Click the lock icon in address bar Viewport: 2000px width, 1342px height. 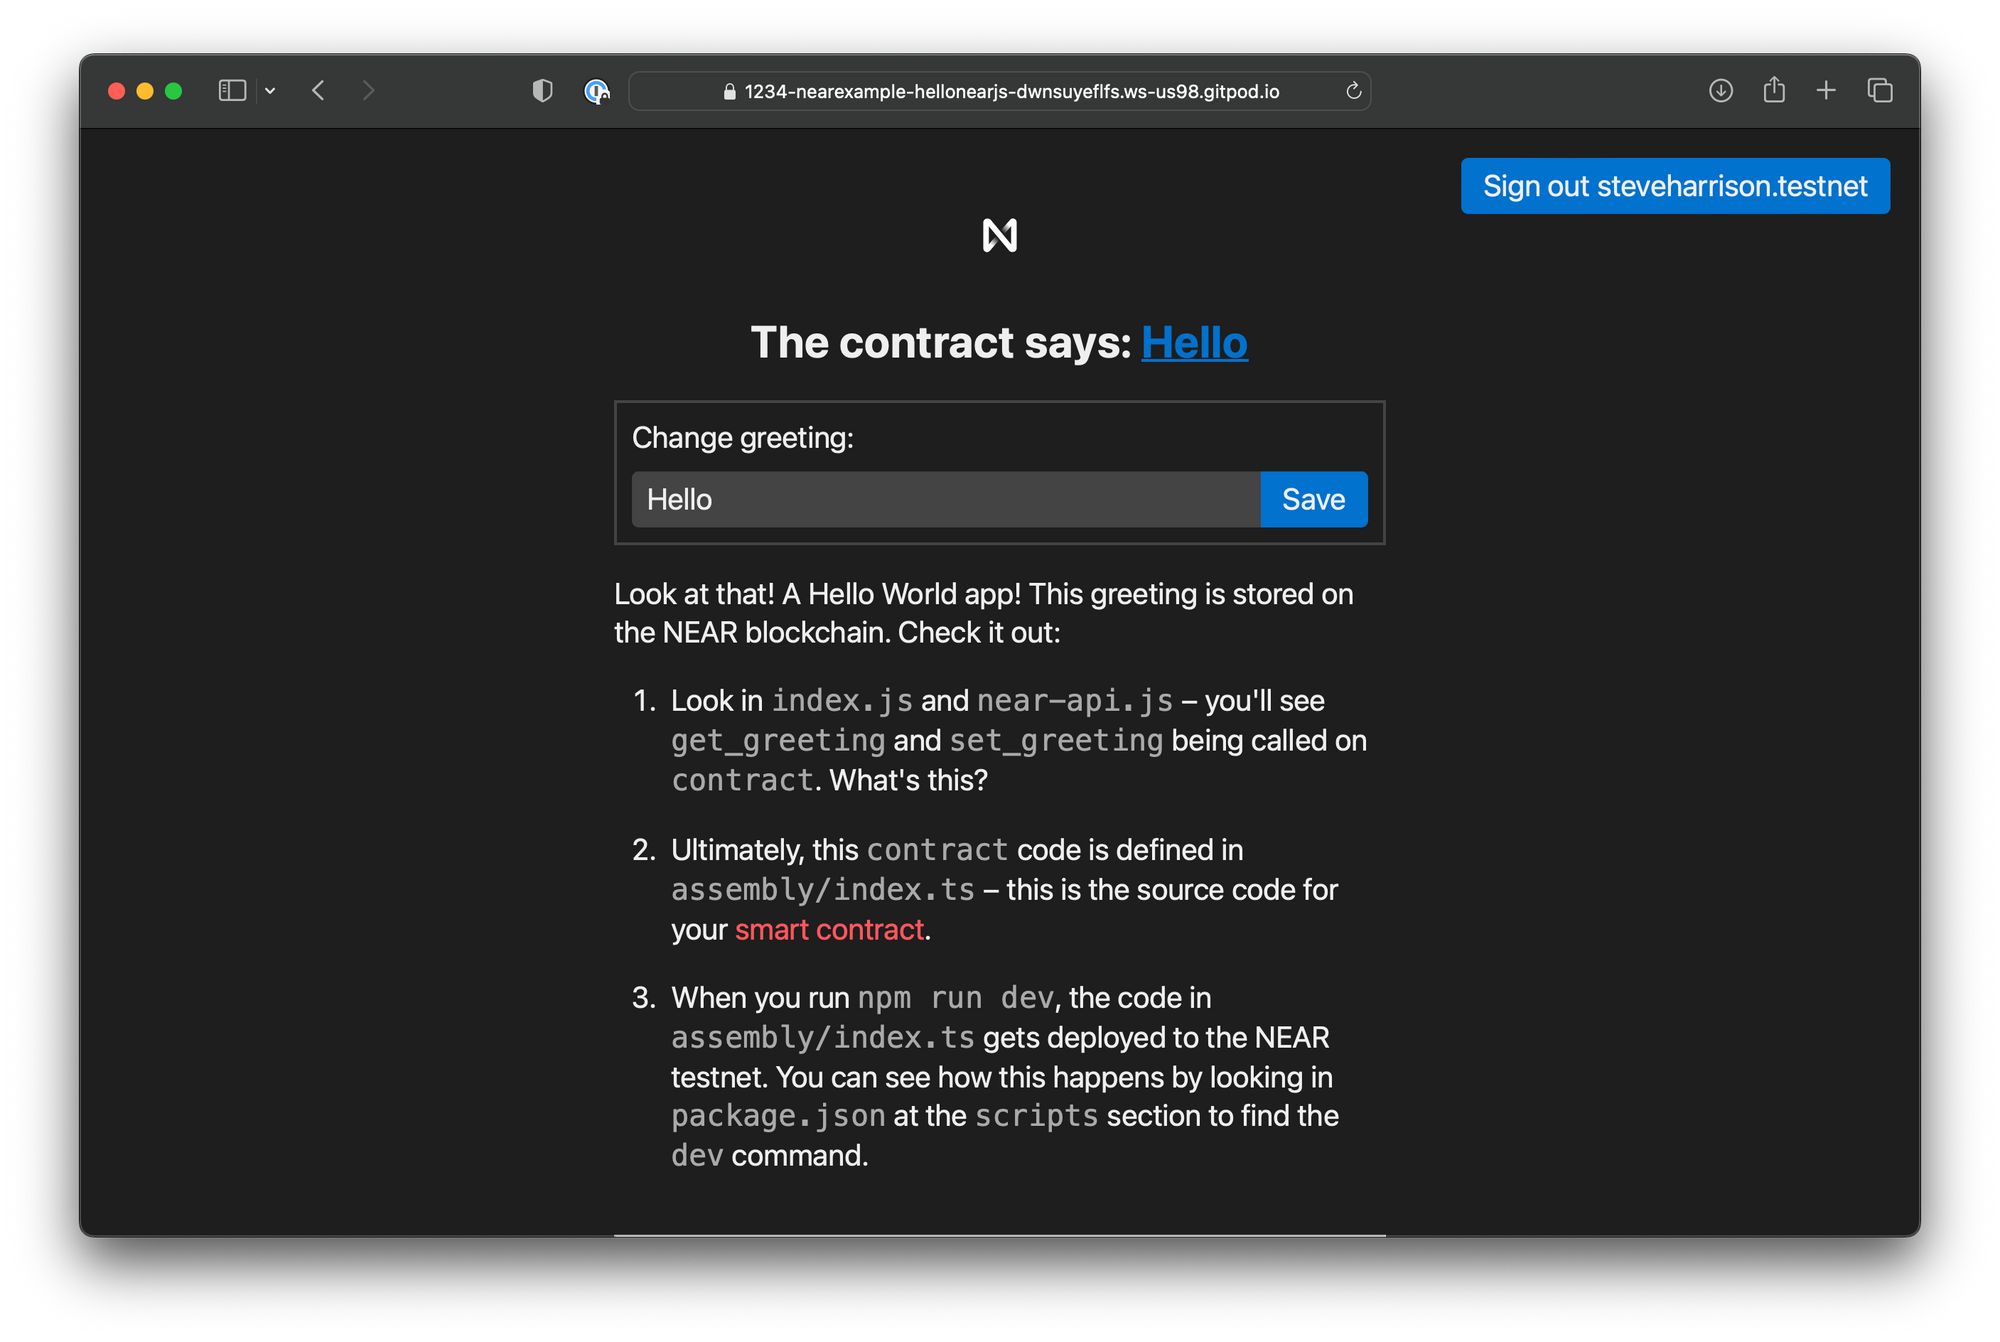point(729,91)
